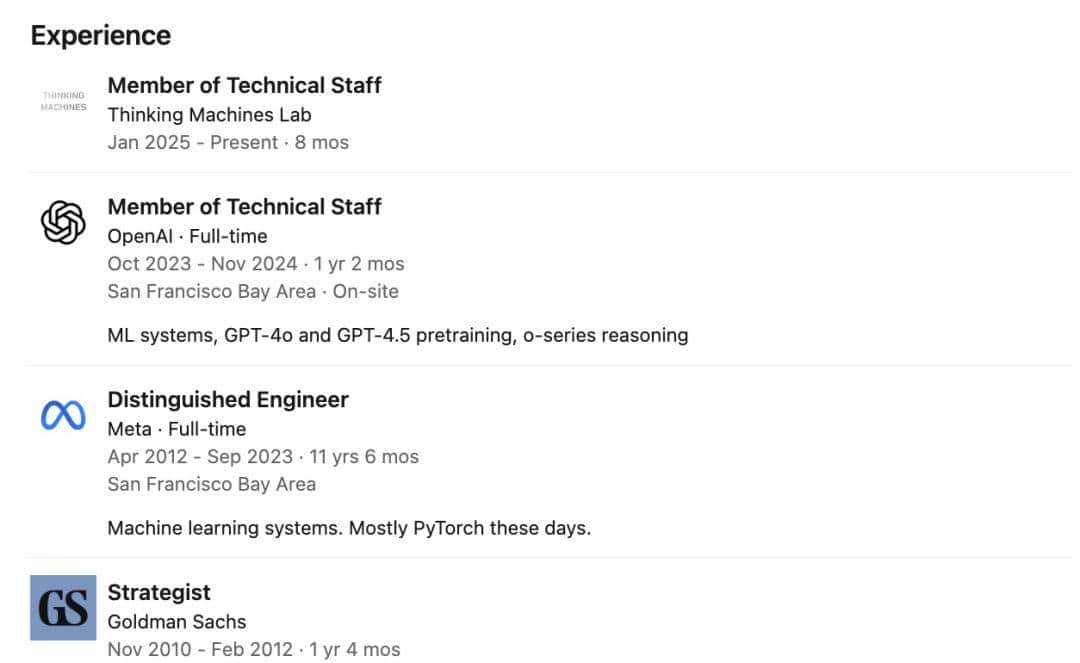The height and width of the screenshot is (663, 1080).
Task: Click the OpenAI · Full-time company line
Action: click(x=187, y=236)
